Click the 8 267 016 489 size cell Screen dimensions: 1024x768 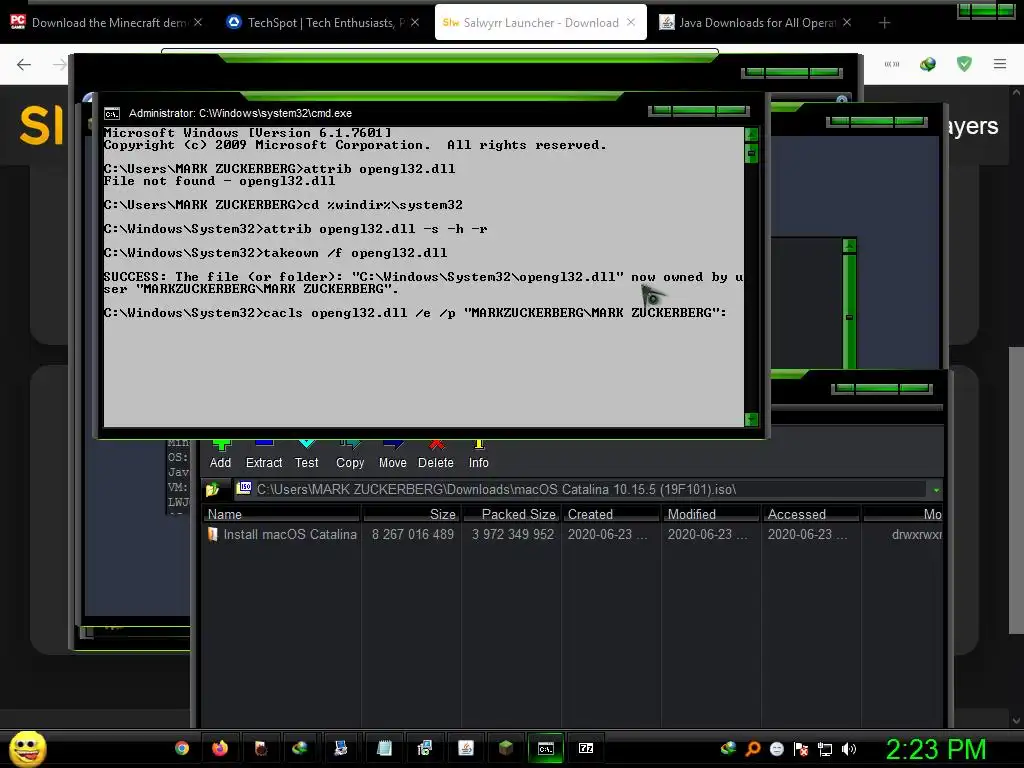pos(413,534)
